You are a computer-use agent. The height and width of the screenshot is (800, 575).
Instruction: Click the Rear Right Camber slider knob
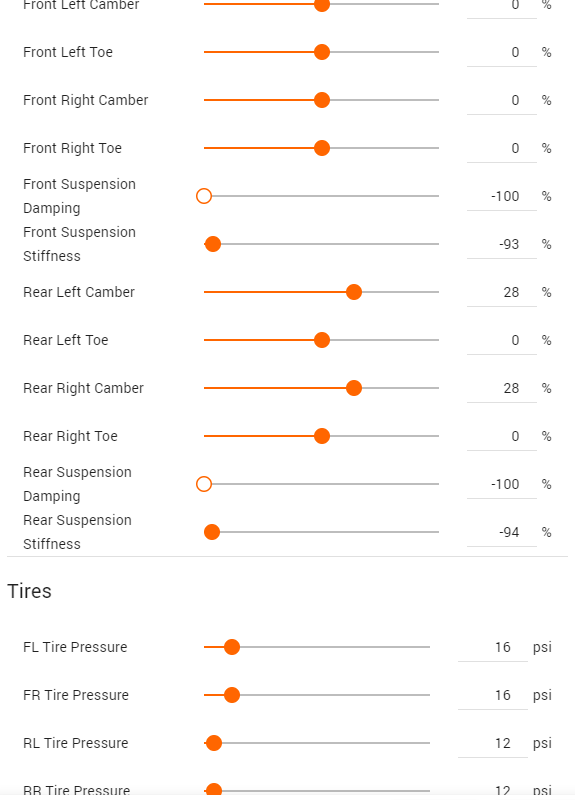(x=354, y=388)
